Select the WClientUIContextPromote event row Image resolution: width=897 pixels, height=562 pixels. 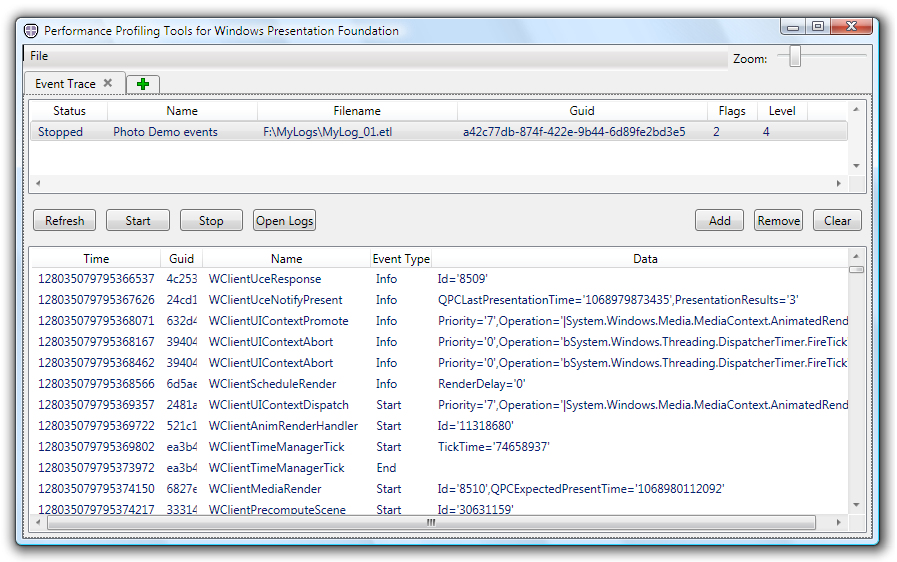tap(439, 321)
